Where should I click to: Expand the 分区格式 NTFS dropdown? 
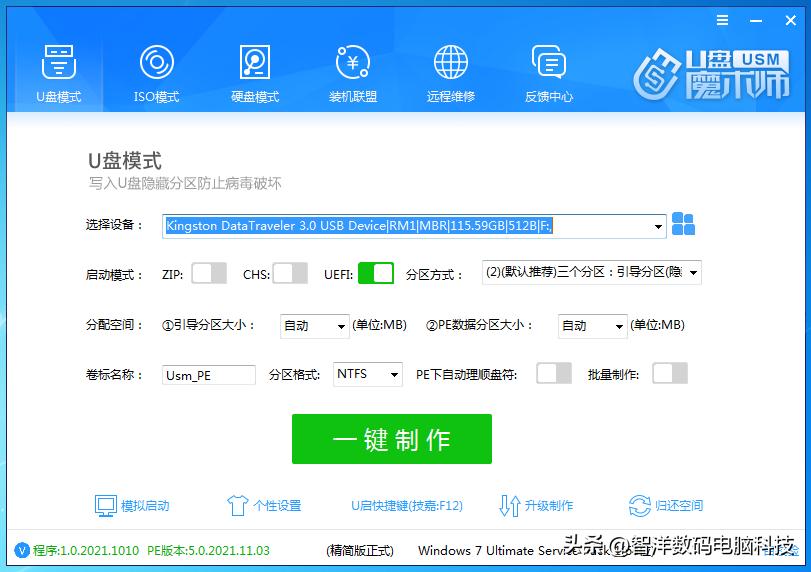367,374
